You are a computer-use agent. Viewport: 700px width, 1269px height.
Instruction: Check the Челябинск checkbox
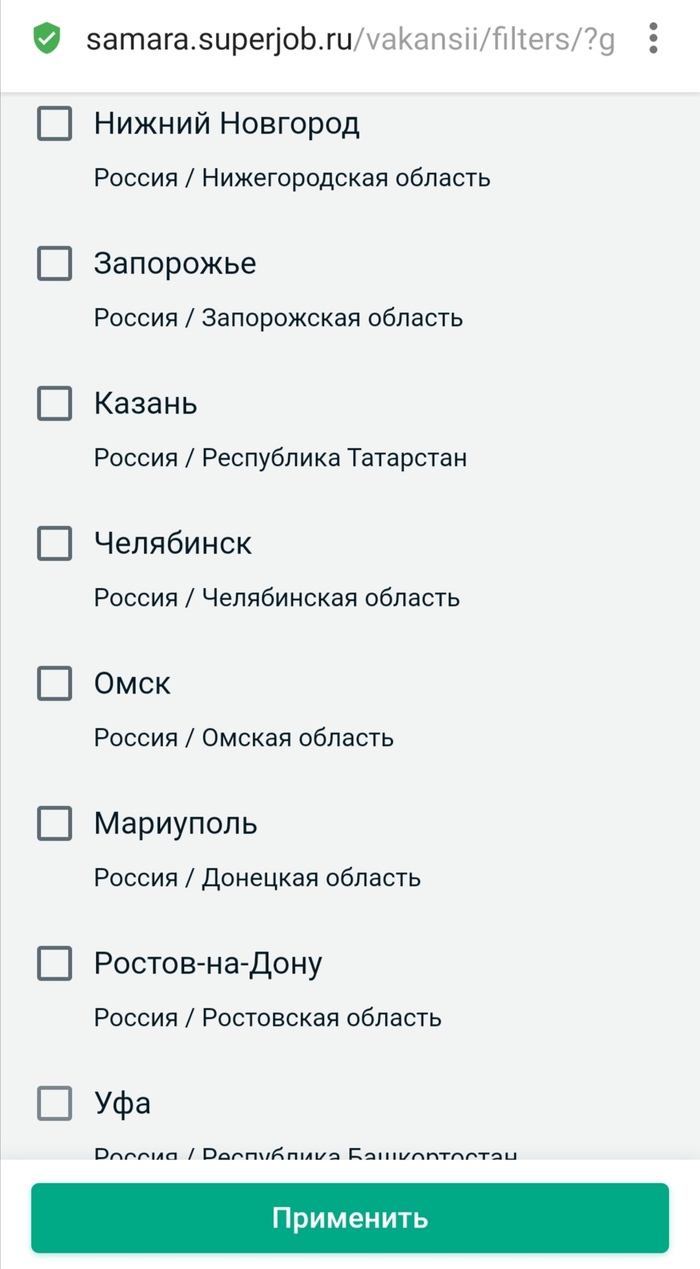click(54, 544)
